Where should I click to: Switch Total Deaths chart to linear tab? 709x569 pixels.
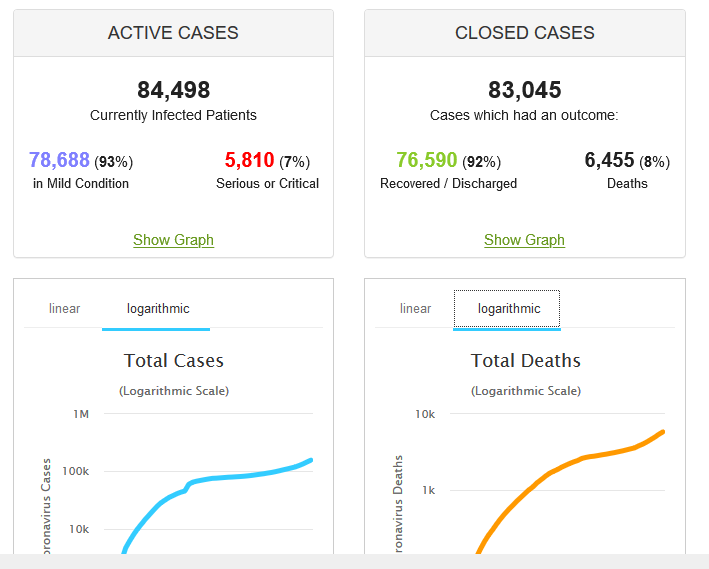pyautogui.click(x=415, y=308)
